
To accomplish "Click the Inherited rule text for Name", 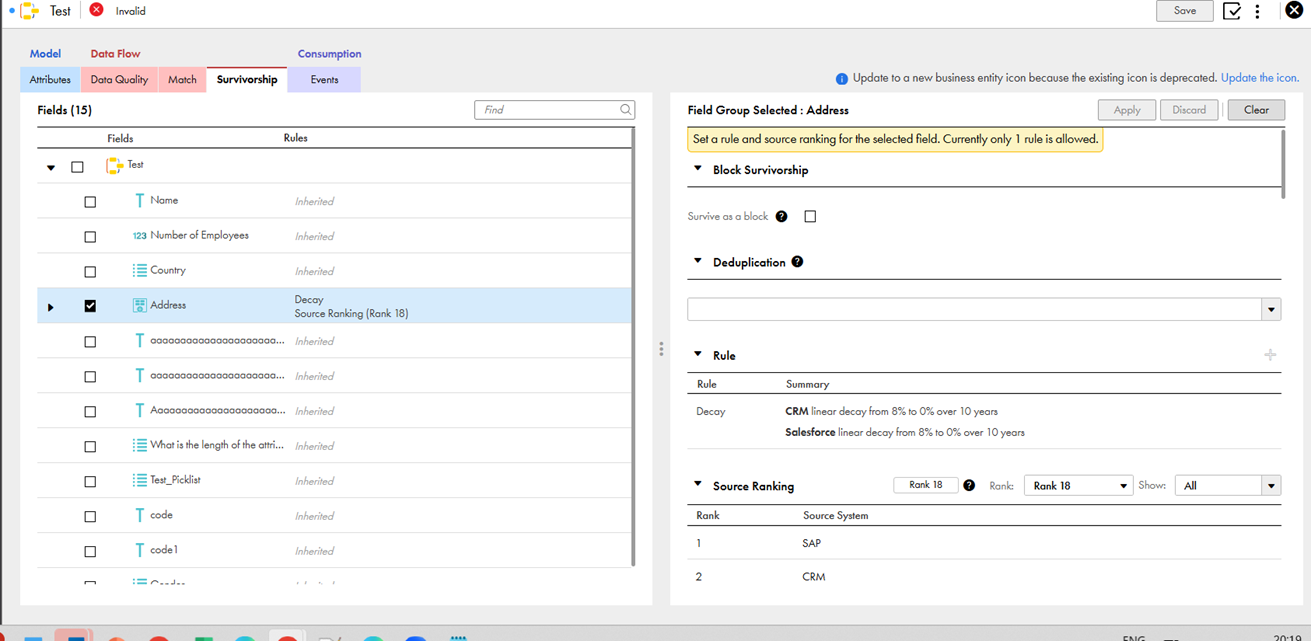I will [314, 202].
